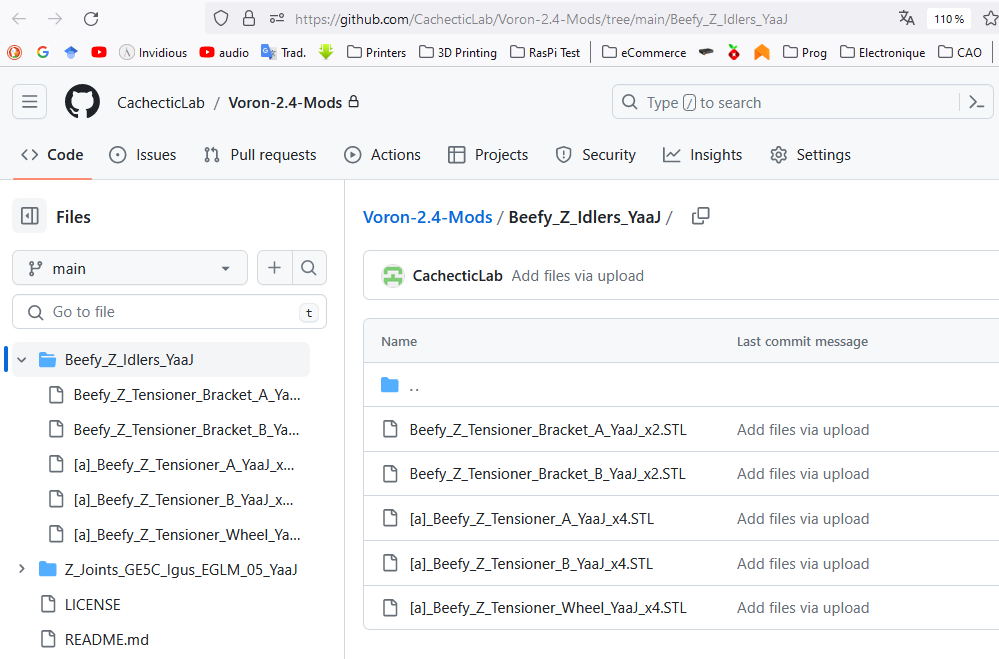Open the audio bookmark
Screen dimensions: 999x659
(x=224, y=52)
